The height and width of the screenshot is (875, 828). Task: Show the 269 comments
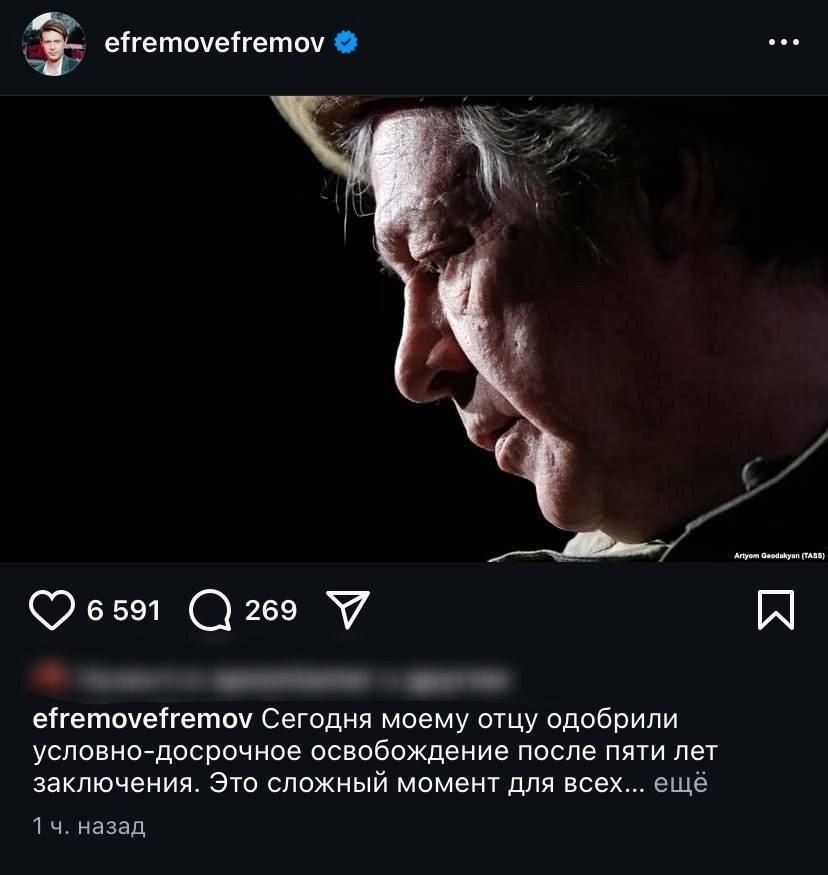271,610
